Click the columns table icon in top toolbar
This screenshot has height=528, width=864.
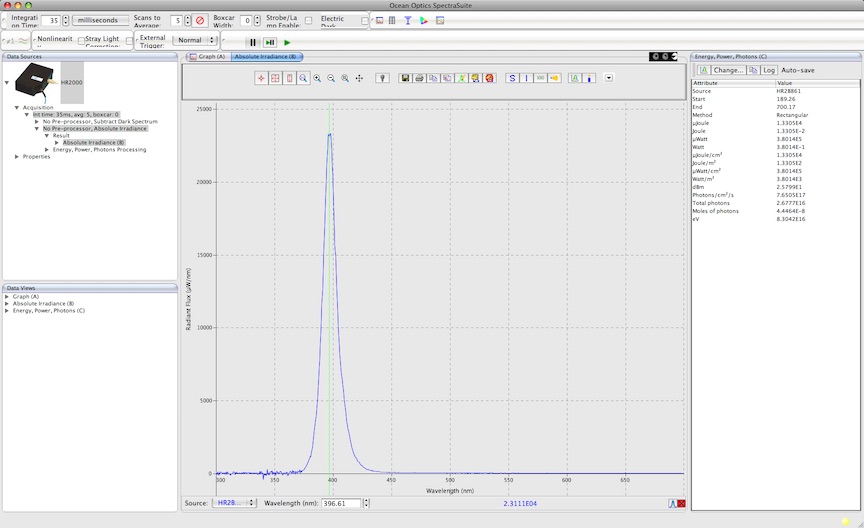click(x=392, y=20)
